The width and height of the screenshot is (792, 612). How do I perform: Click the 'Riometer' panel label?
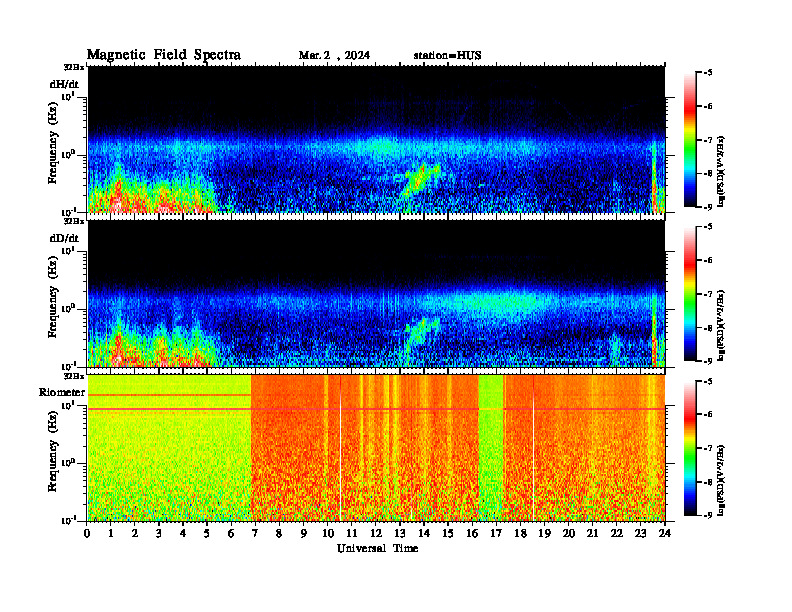(62, 392)
